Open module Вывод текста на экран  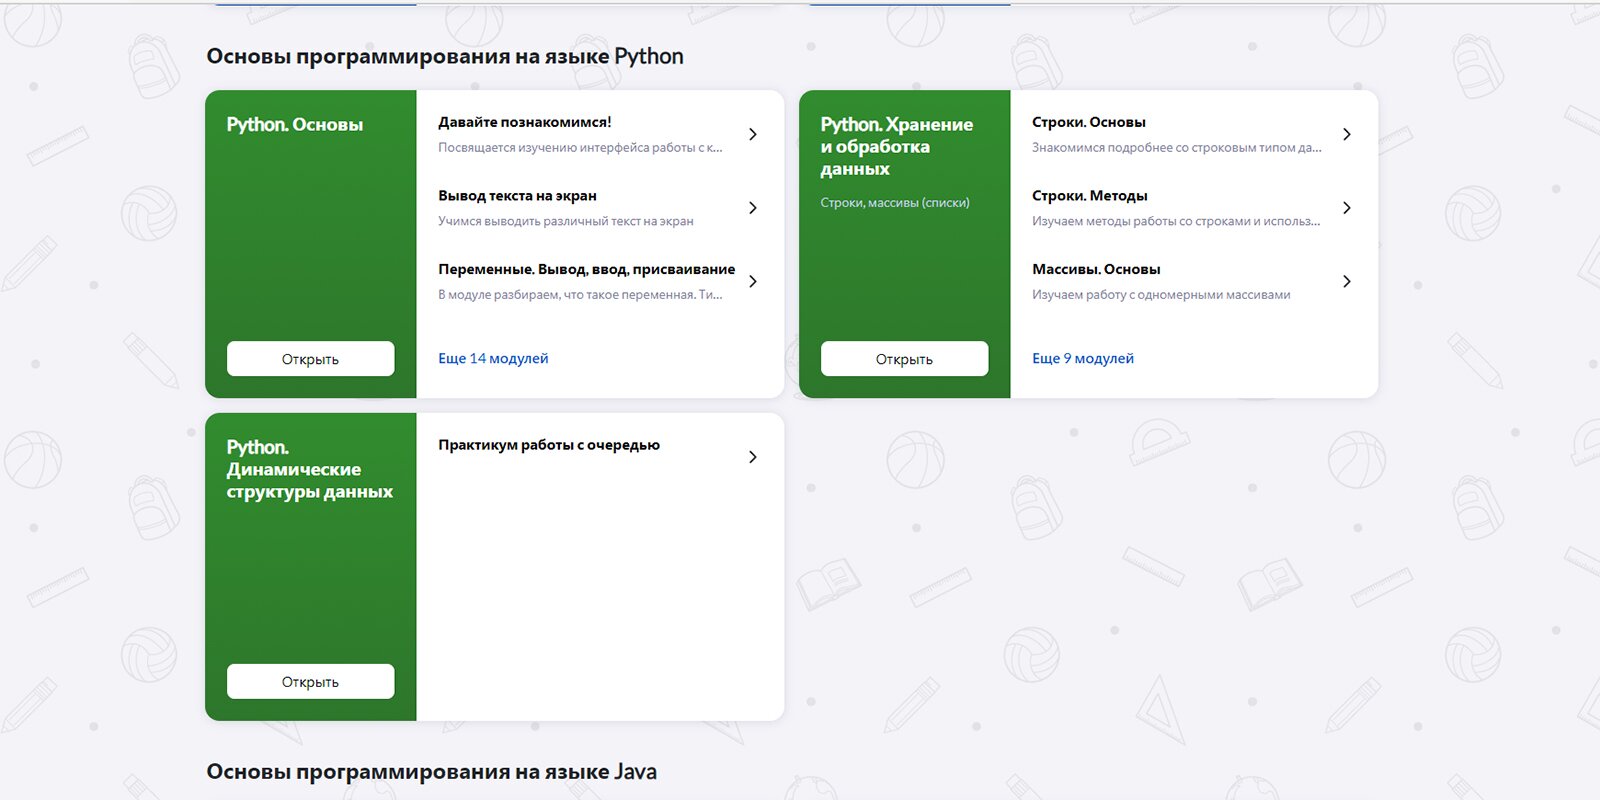pyautogui.click(x=517, y=196)
